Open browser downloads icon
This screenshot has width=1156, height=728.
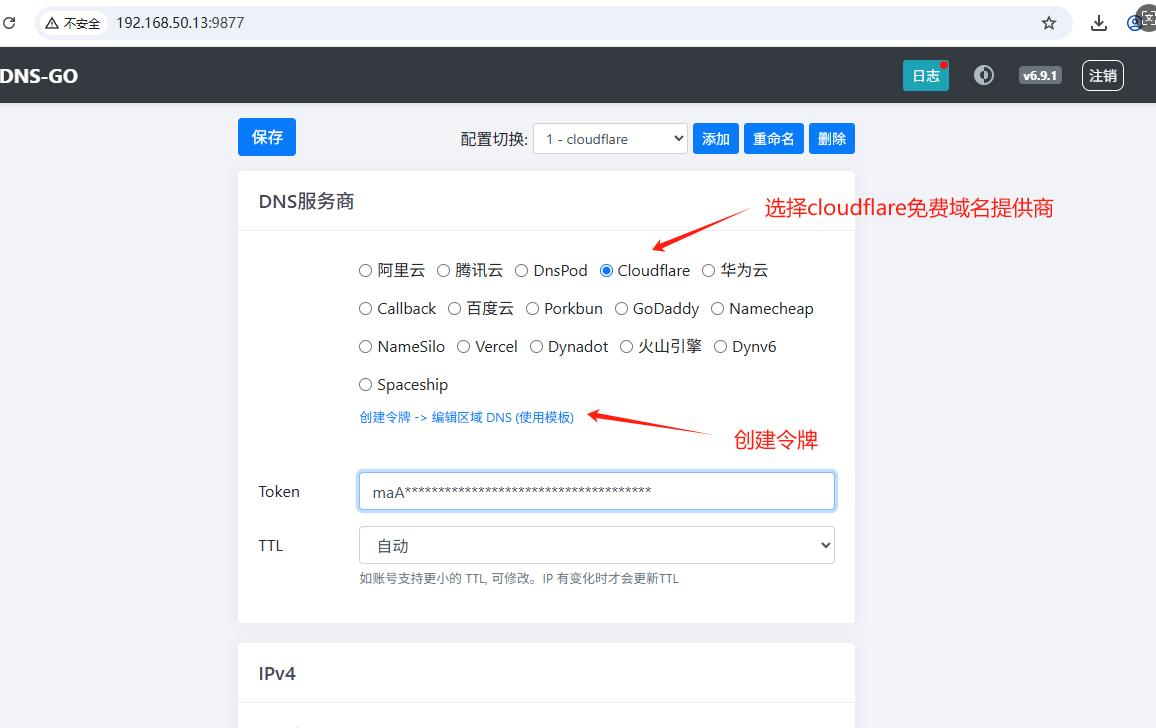coord(1098,23)
